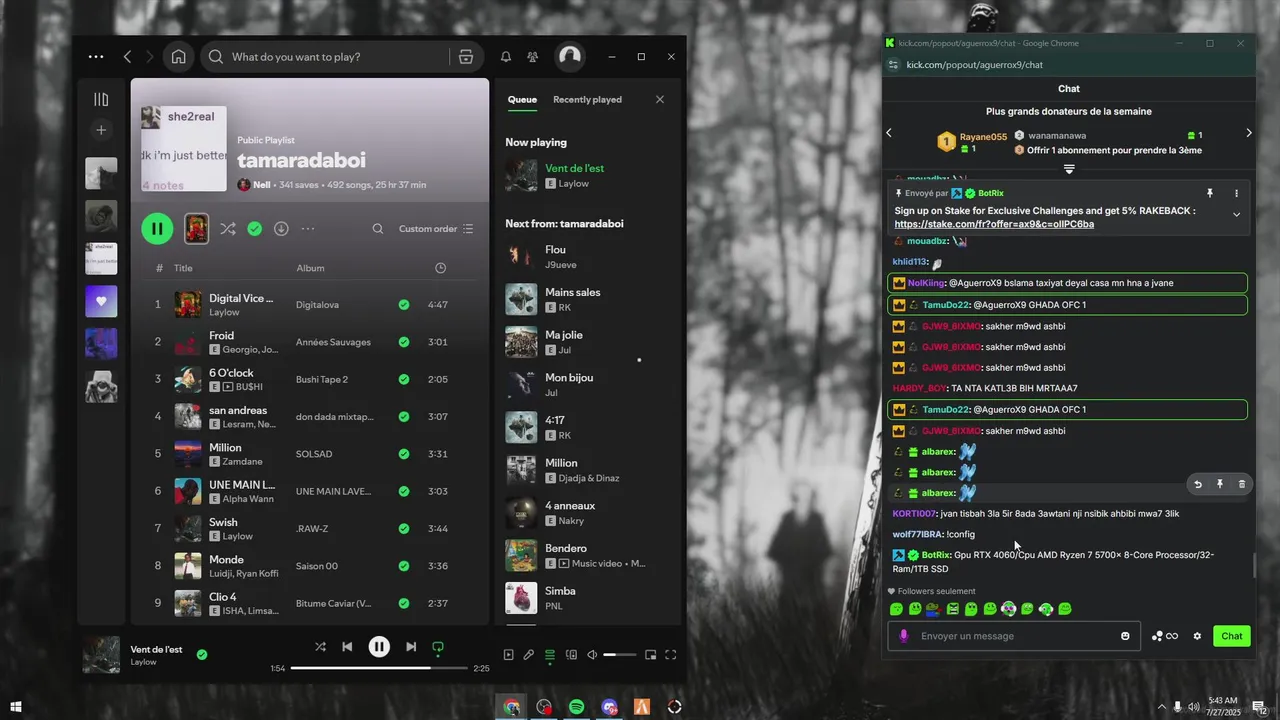Screen dimensions: 1280x720
Task: Send message with green Chat button
Action: (x=1232, y=636)
